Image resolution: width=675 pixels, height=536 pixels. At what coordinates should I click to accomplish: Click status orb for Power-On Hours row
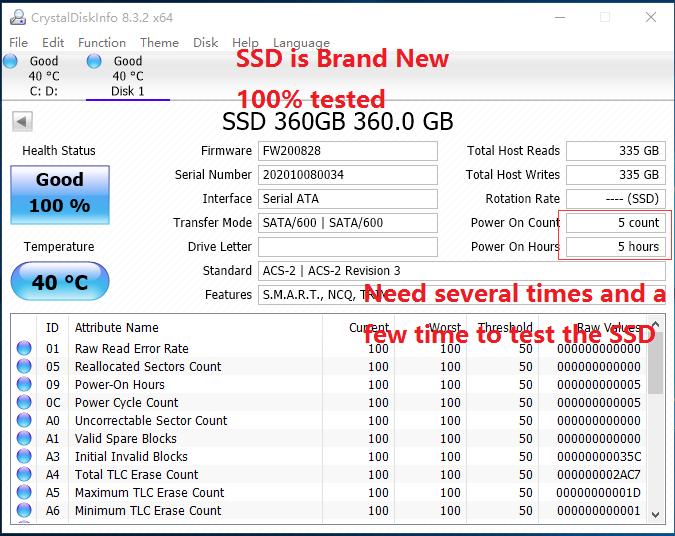tap(24, 384)
